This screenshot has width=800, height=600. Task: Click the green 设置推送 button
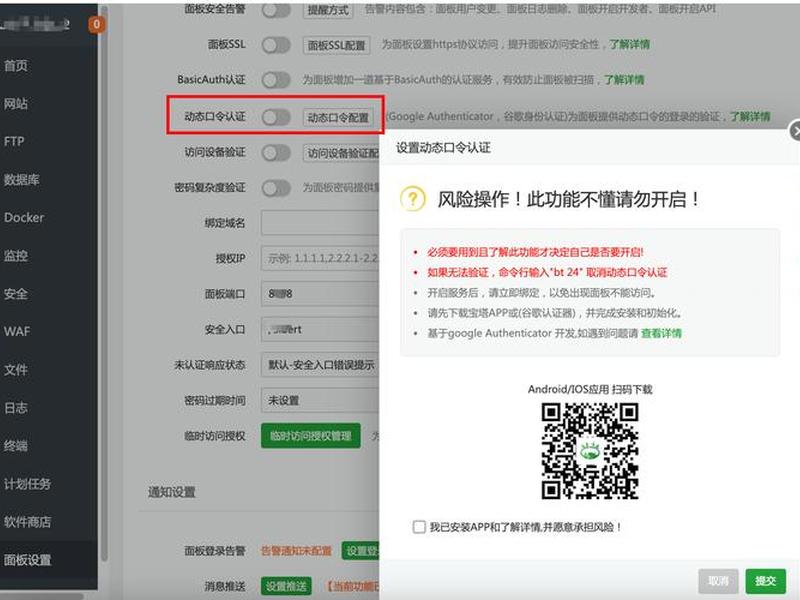point(286,586)
